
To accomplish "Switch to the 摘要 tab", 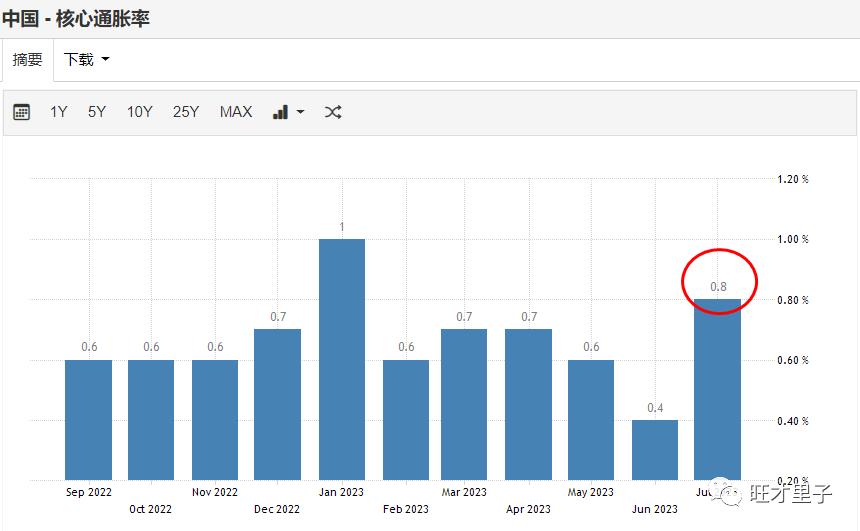I will (x=27, y=60).
